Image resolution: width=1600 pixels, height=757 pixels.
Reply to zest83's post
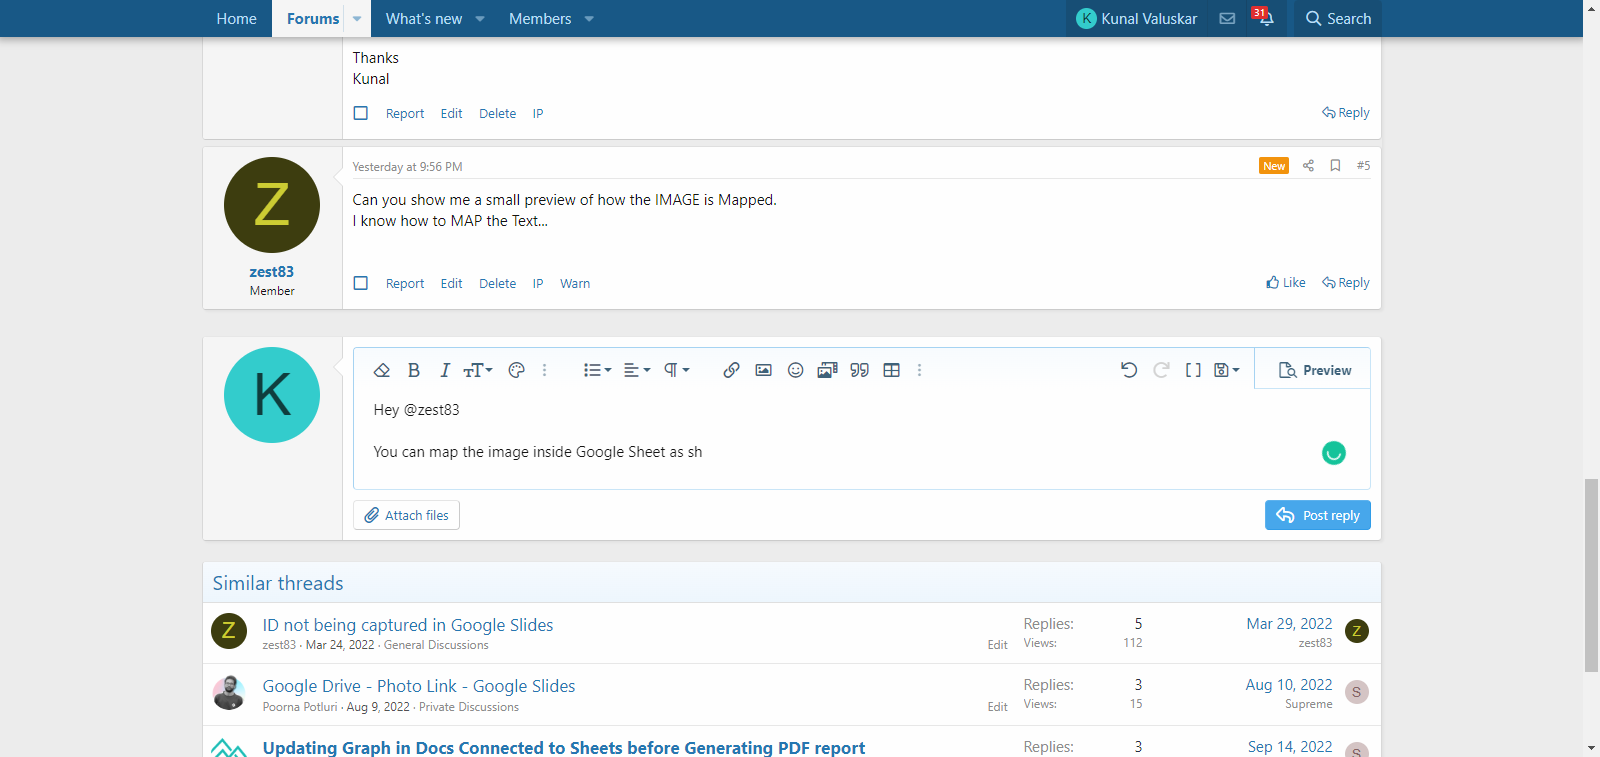coord(1346,283)
